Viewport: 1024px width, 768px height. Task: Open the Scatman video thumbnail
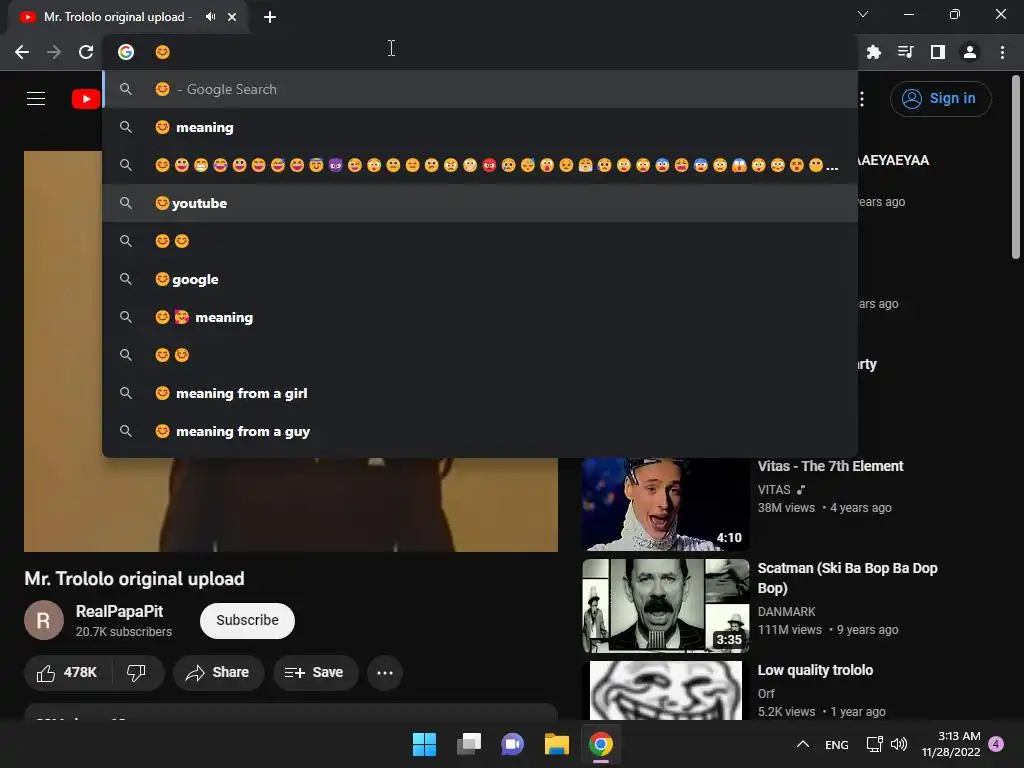665,605
